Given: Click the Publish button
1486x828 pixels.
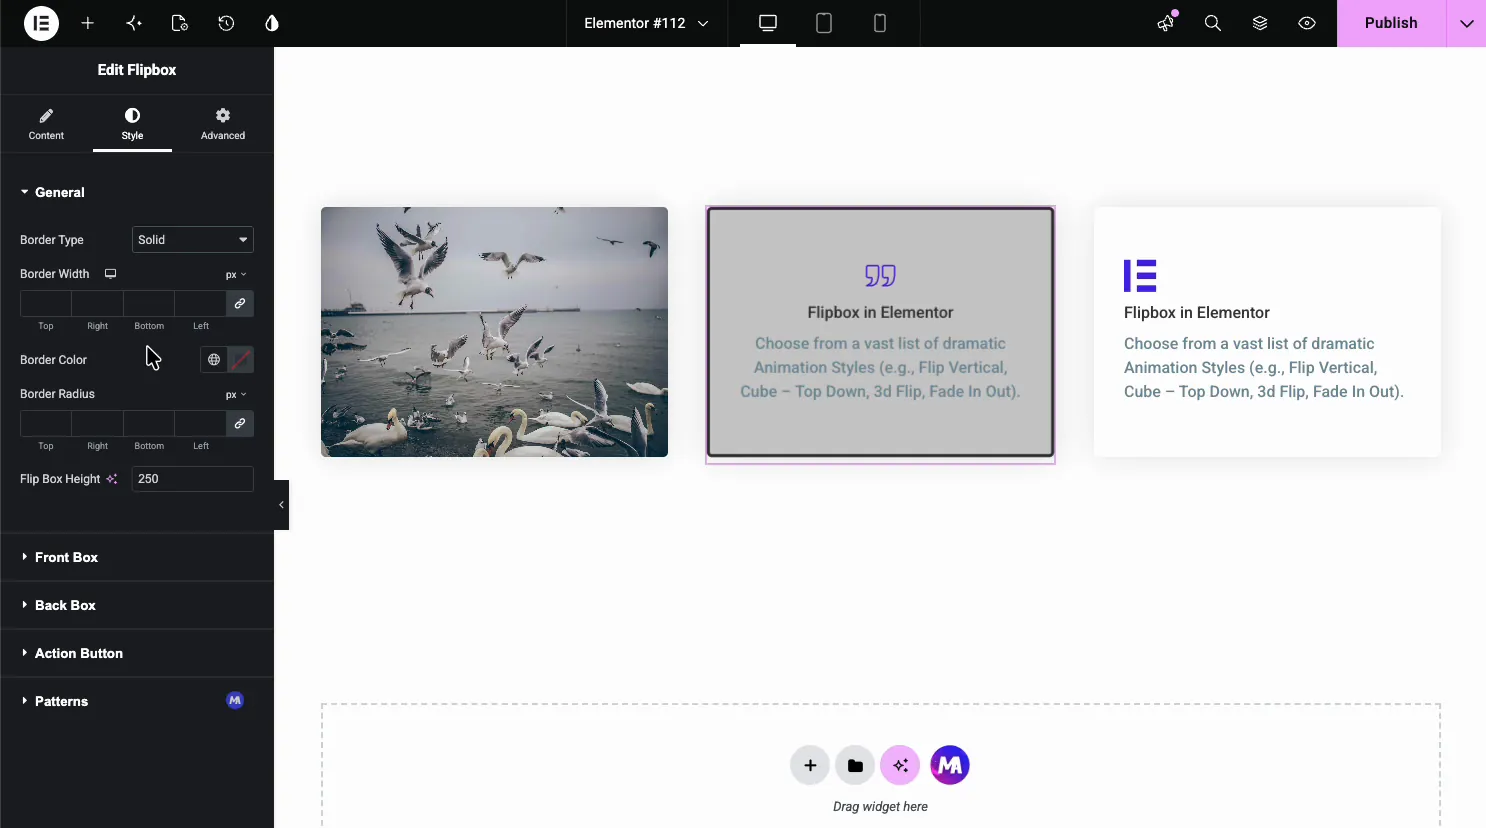Looking at the screenshot, I should click(1391, 23).
